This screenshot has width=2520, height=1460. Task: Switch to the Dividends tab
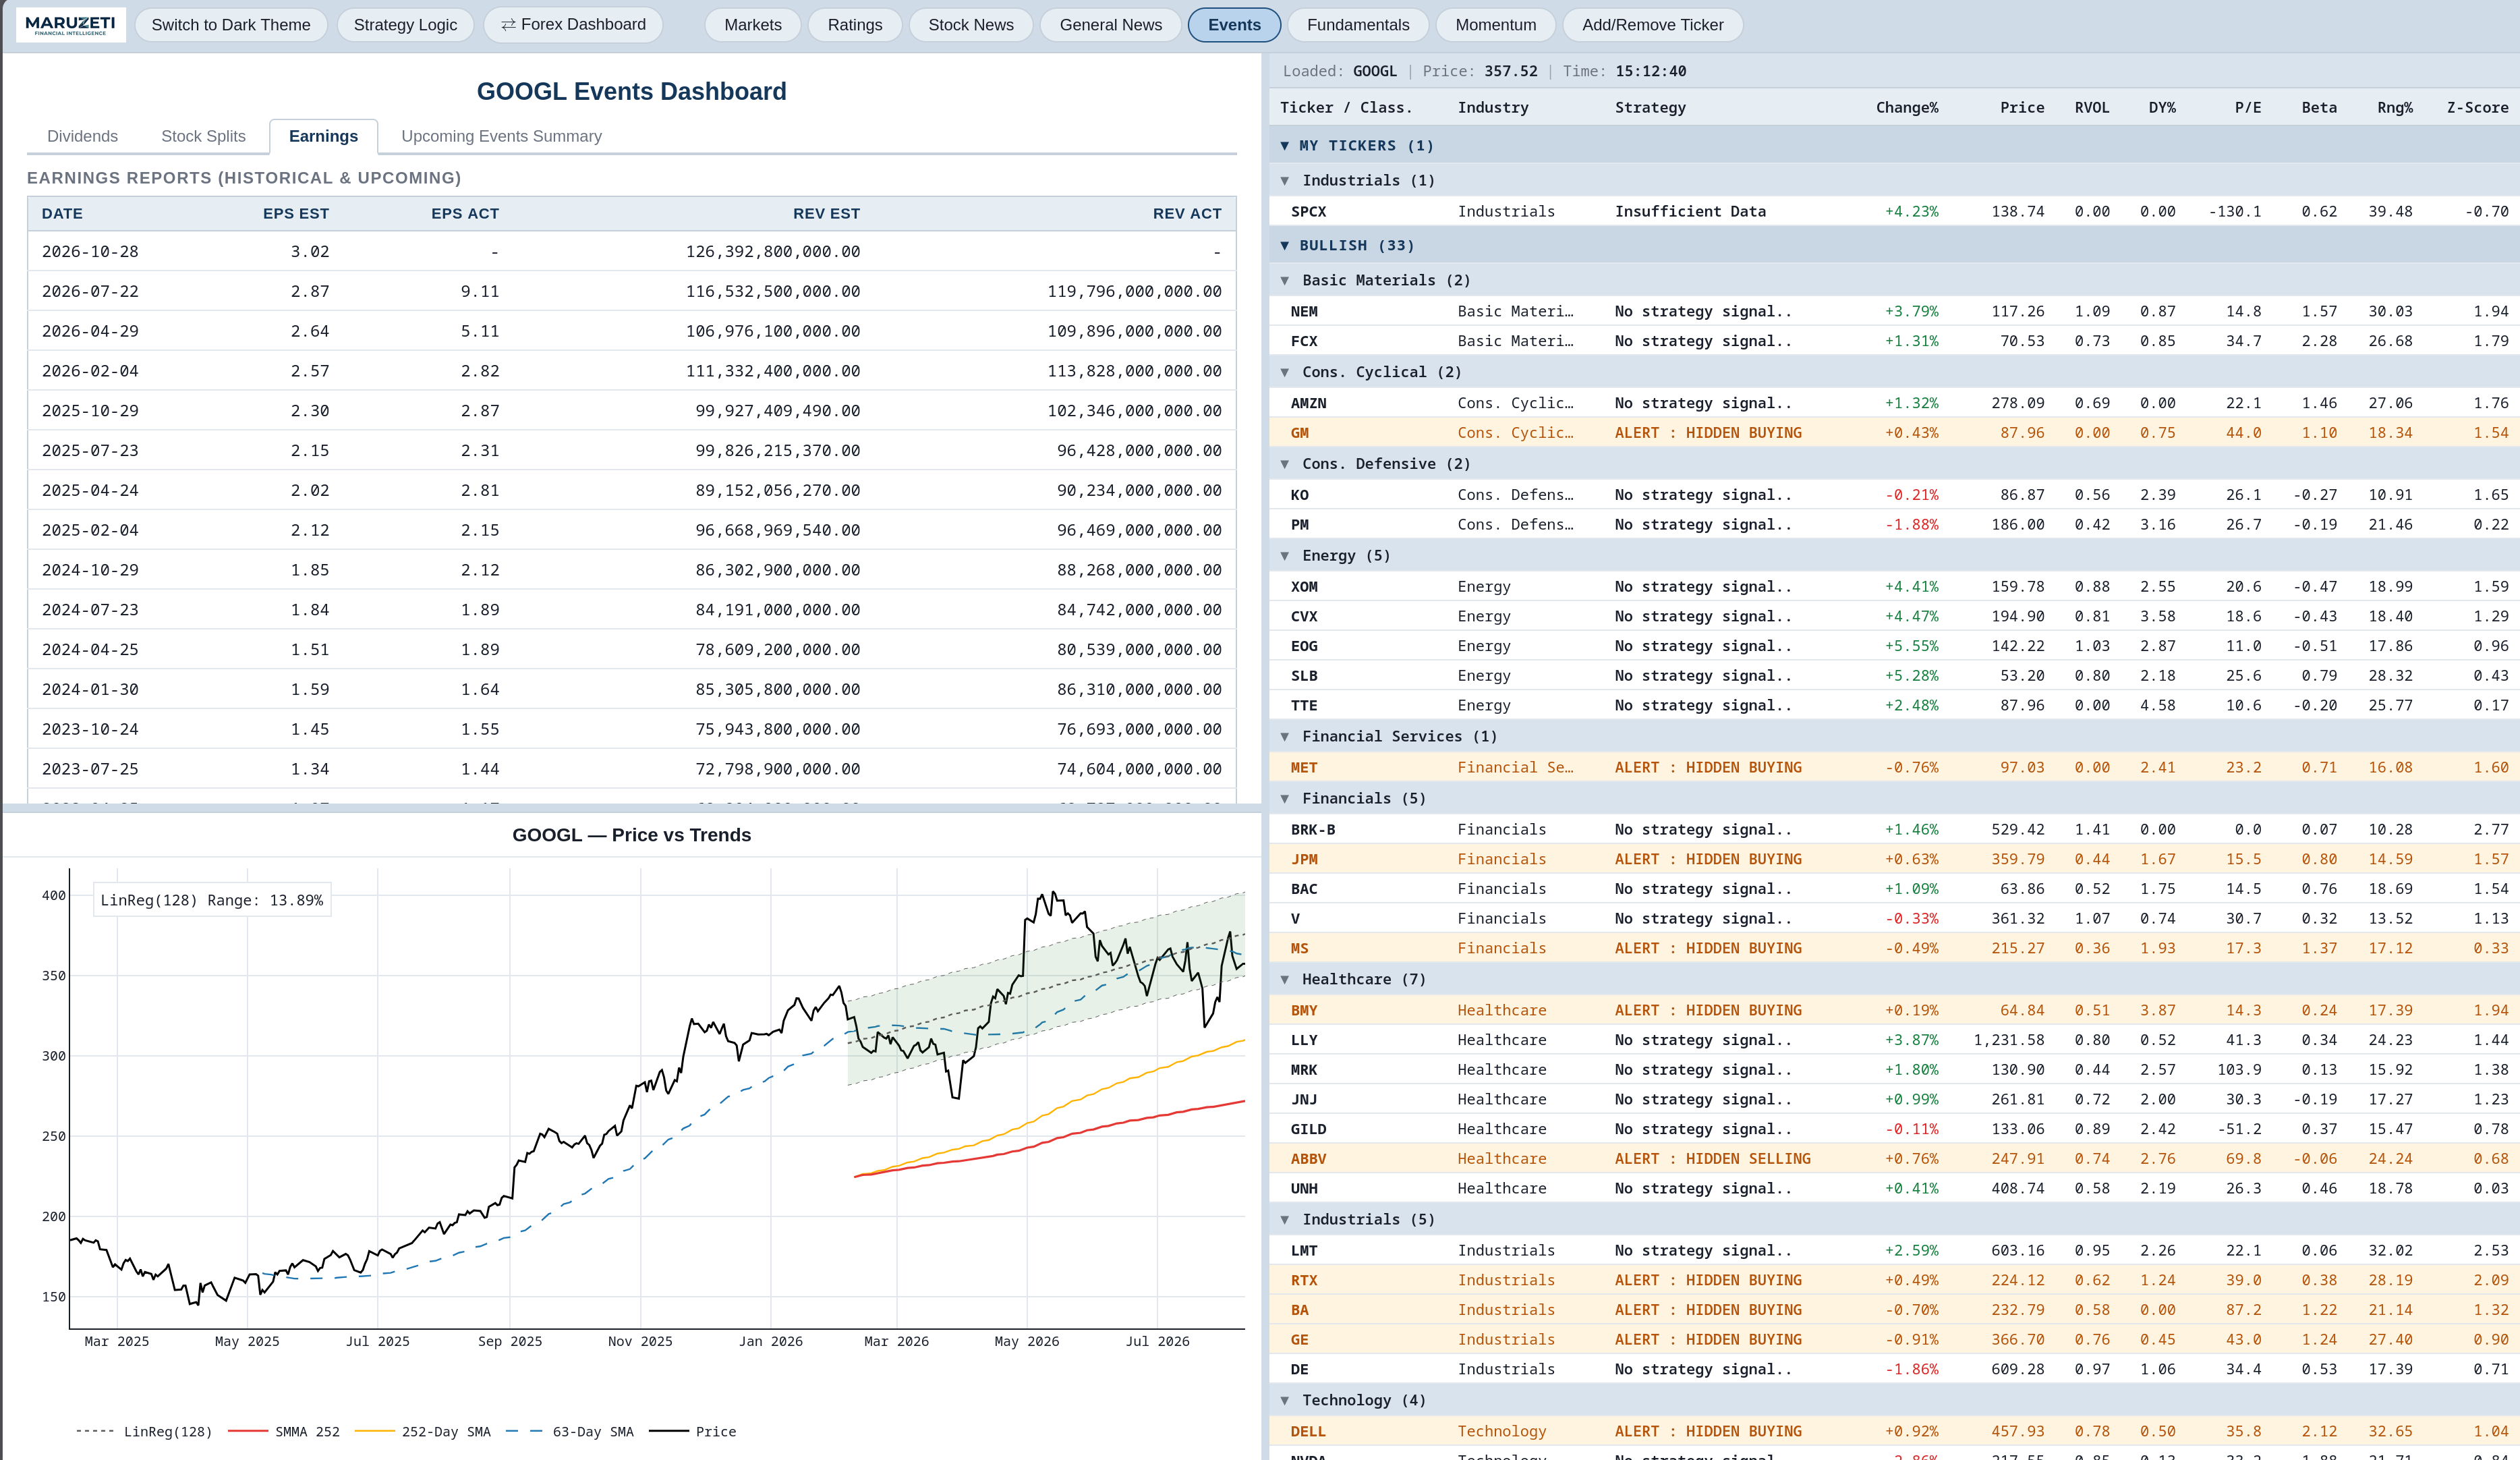pos(82,136)
